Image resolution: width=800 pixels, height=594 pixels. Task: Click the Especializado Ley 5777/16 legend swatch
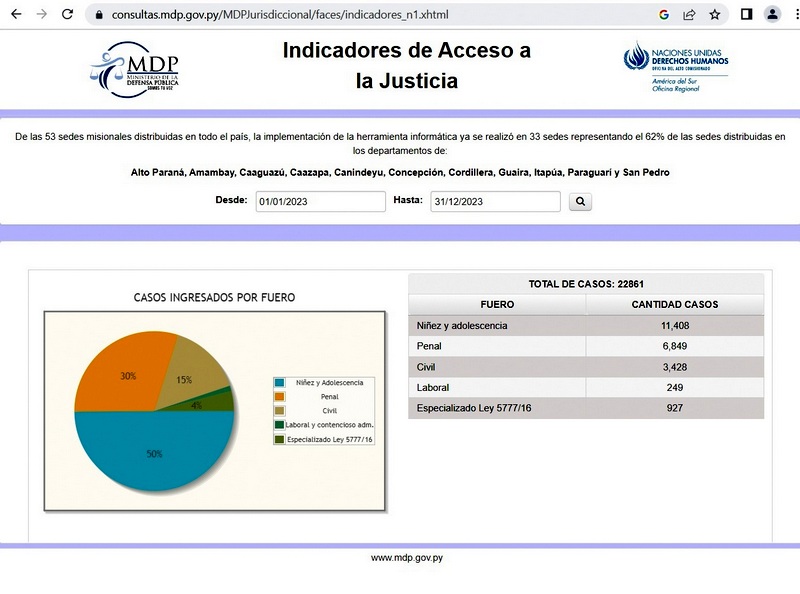coord(279,439)
